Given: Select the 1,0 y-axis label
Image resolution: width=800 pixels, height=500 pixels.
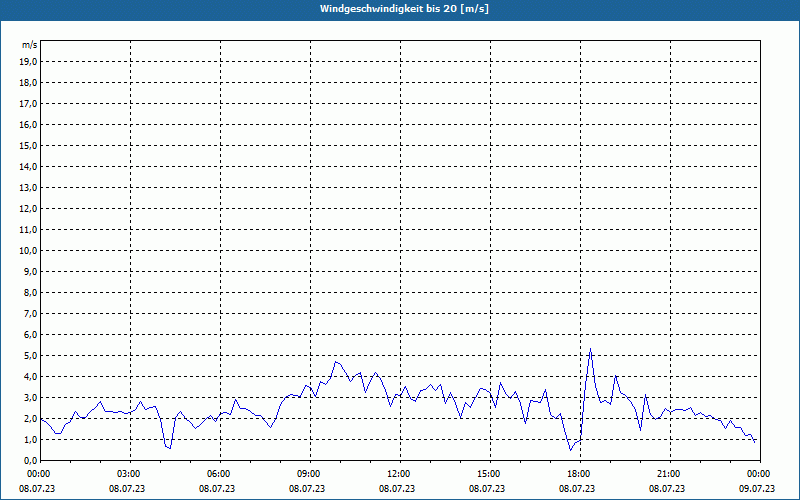Looking at the screenshot, I should pos(30,440).
